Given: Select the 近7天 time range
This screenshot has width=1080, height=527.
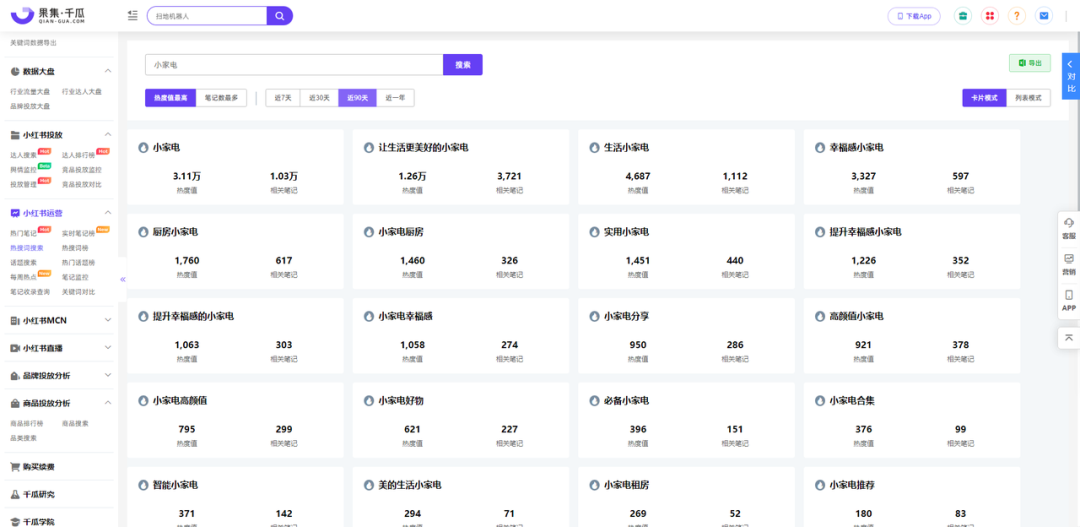Looking at the screenshot, I should point(283,98).
